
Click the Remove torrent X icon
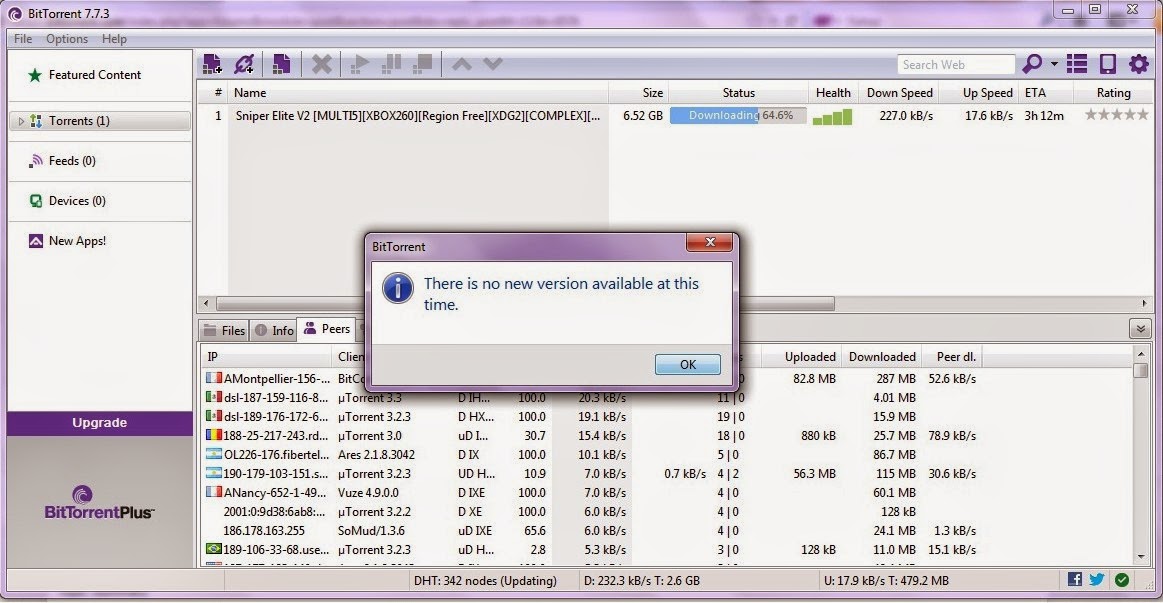coord(321,64)
